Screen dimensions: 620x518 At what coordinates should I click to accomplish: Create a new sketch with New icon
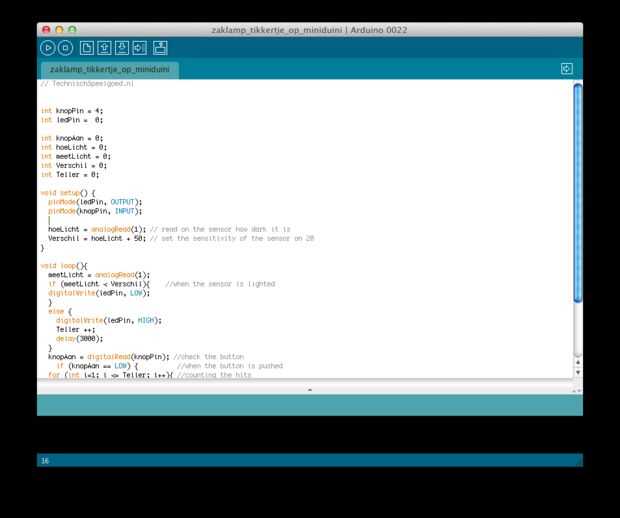(x=87, y=48)
